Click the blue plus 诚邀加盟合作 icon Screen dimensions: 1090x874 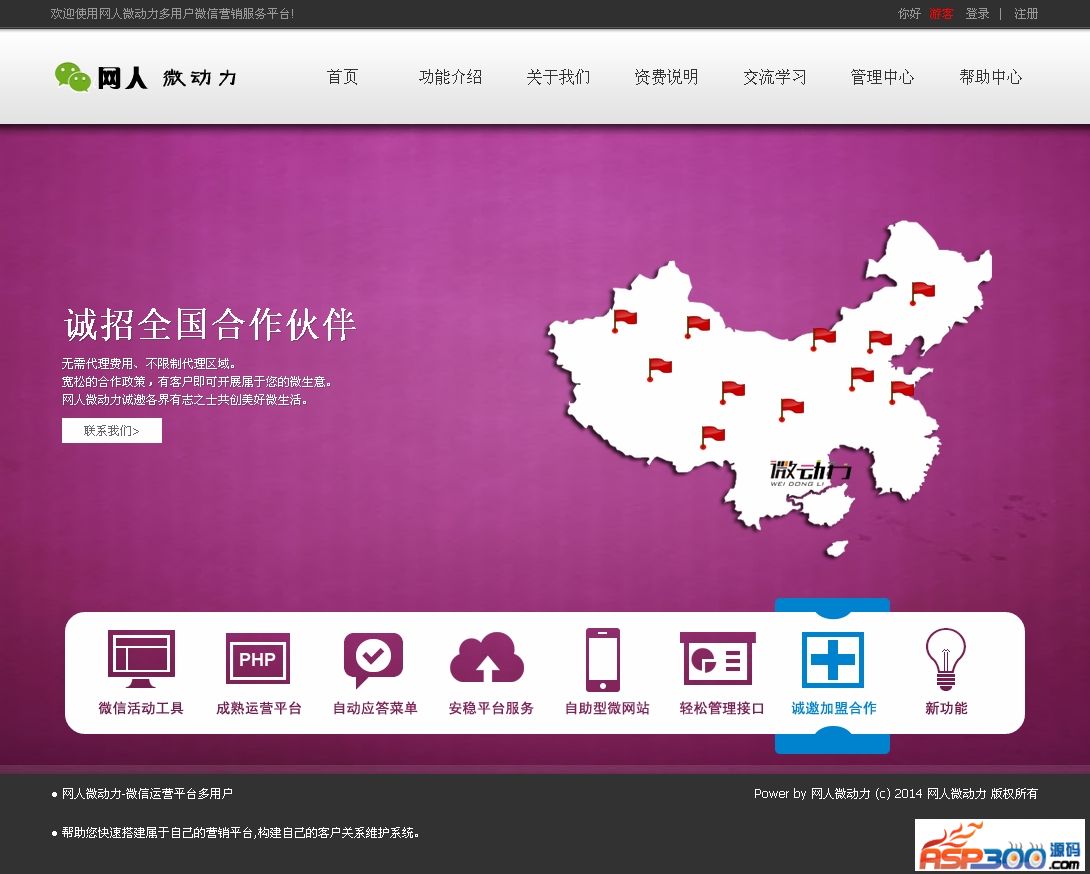pos(833,660)
